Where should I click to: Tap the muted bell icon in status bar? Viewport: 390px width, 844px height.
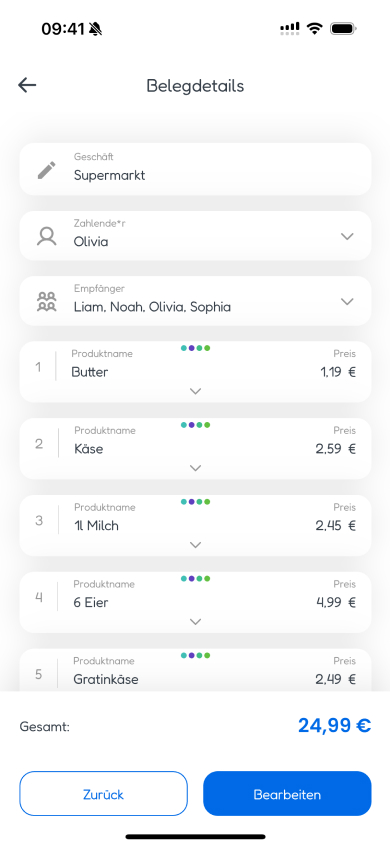[x=95, y=29]
